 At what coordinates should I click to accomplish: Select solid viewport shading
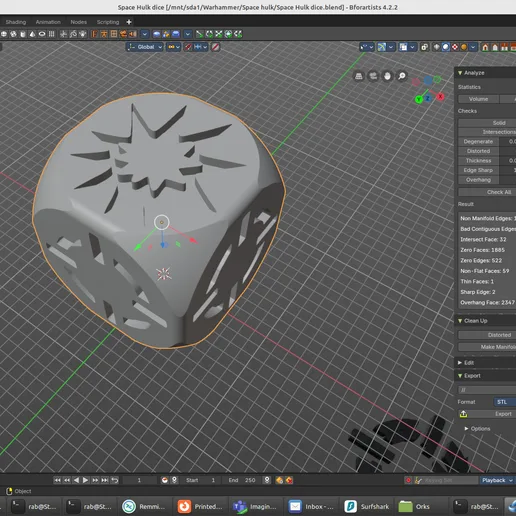[x=446, y=47]
